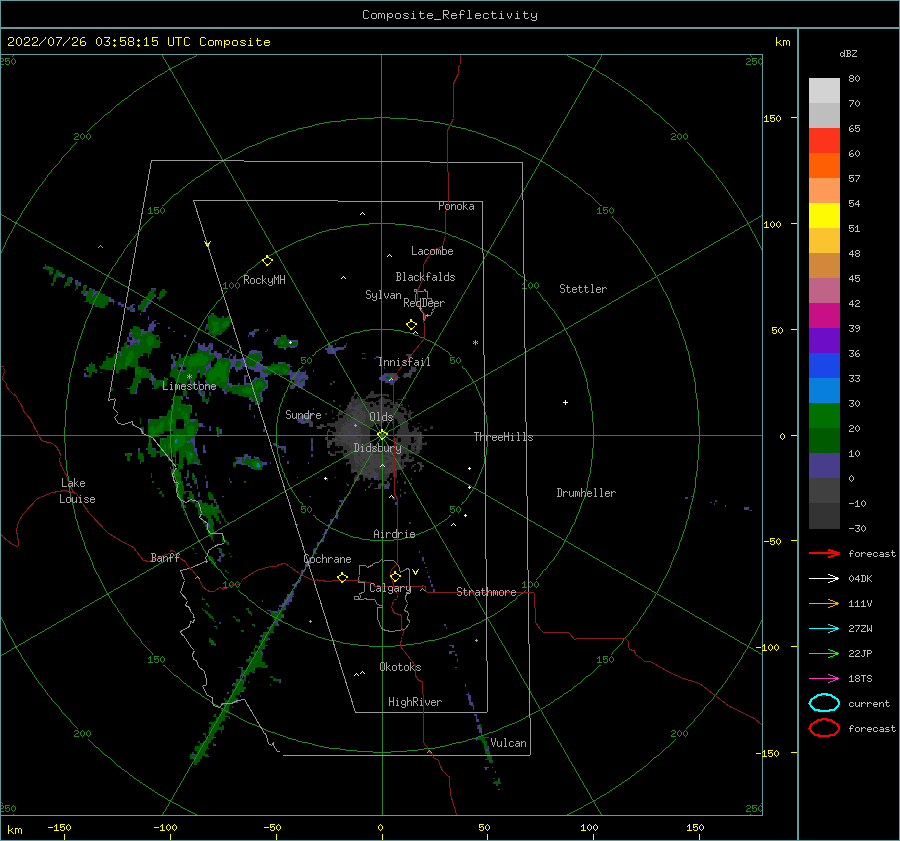Click the red forecast arrow in legend
900x841 pixels.
[824, 553]
